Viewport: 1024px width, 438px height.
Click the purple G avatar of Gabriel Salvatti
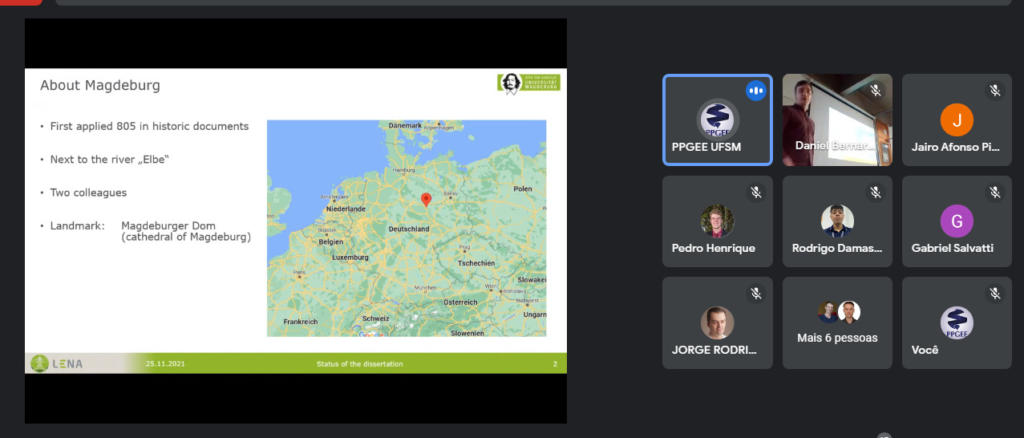957,220
